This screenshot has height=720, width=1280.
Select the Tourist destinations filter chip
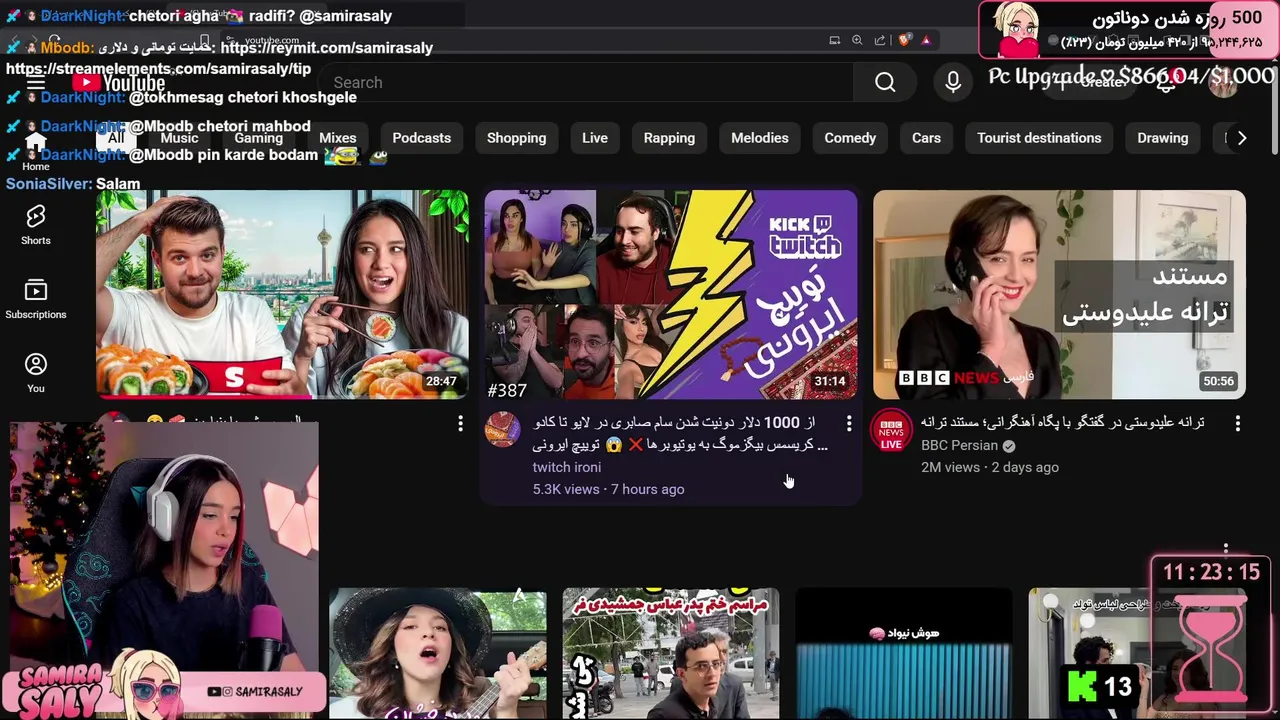pos(1039,138)
